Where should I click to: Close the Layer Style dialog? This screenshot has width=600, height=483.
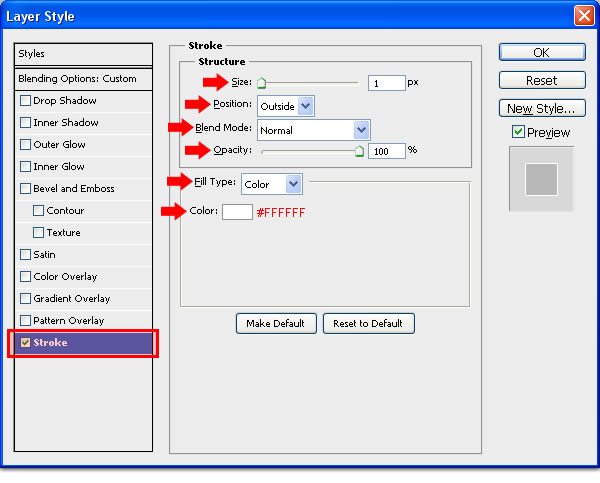tap(584, 16)
